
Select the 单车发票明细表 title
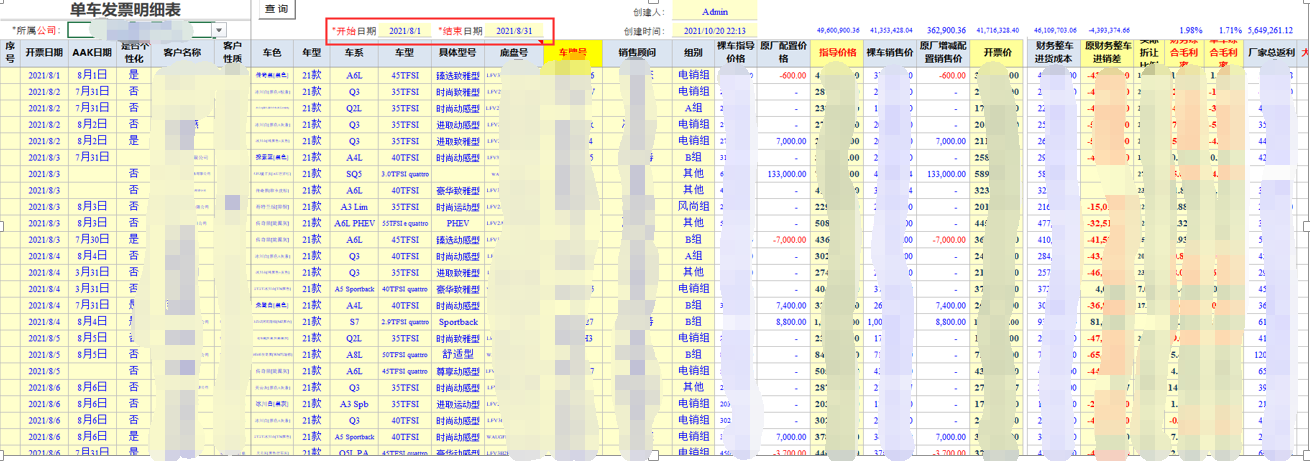point(126,11)
